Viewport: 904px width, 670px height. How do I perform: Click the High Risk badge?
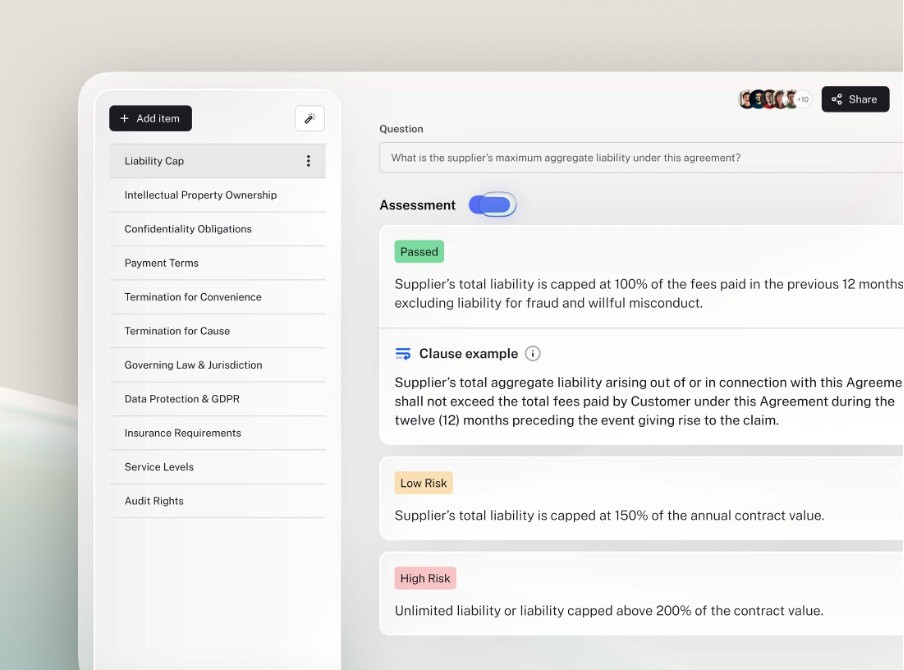tap(425, 578)
